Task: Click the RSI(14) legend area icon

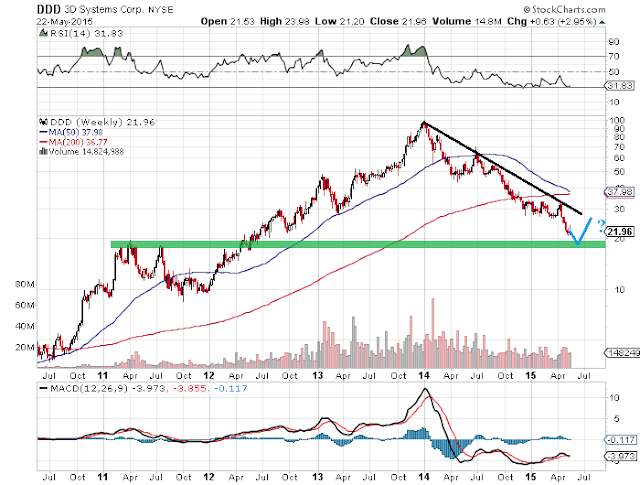Action: [43, 33]
